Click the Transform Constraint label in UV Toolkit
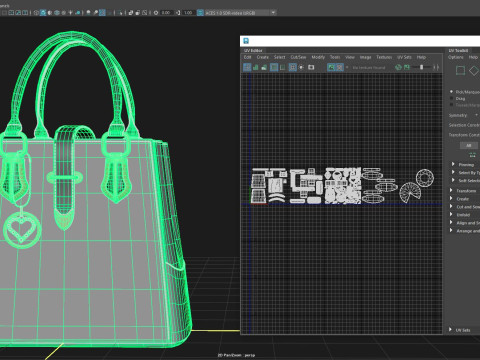Viewport: 480px width, 360px height. point(464,135)
